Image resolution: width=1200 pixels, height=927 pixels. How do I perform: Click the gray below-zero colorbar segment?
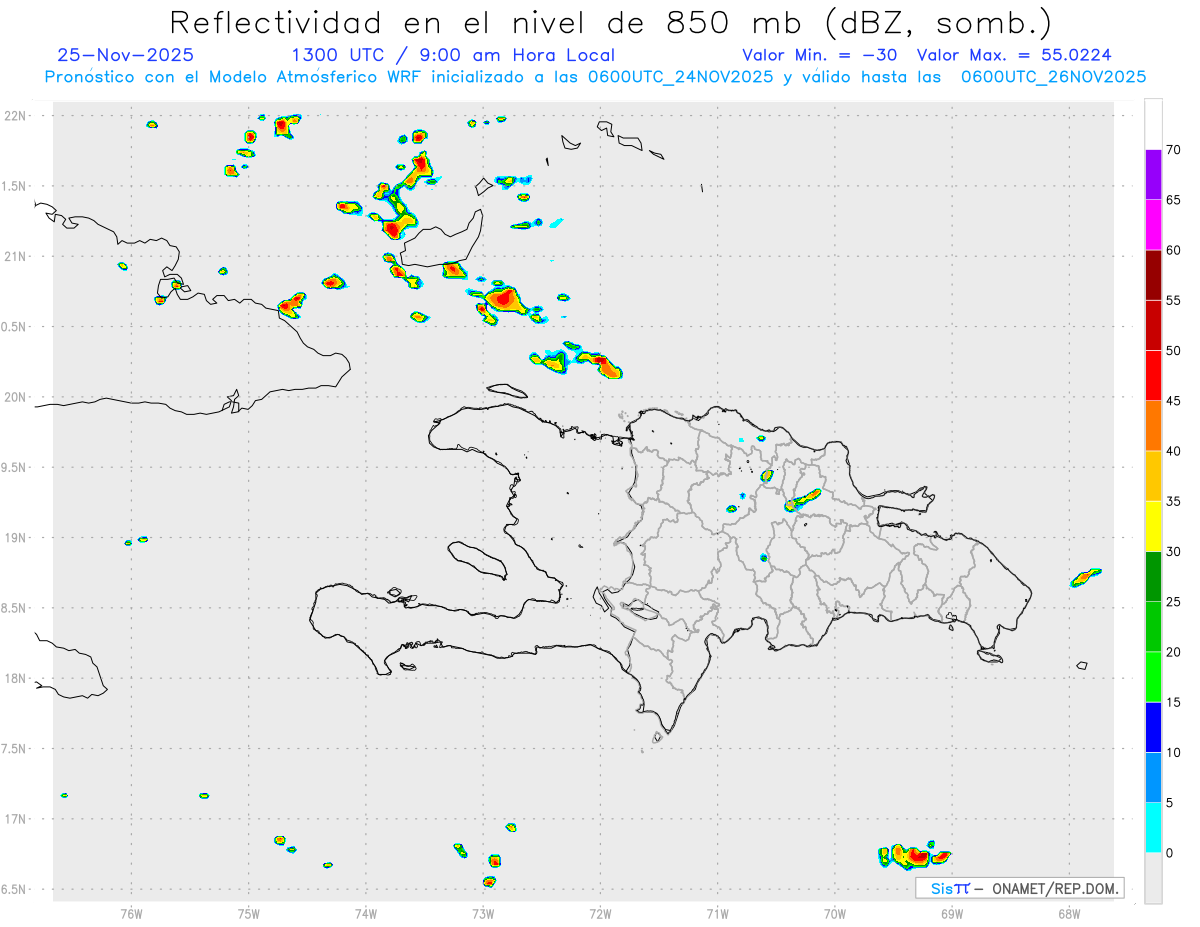pos(1153,878)
